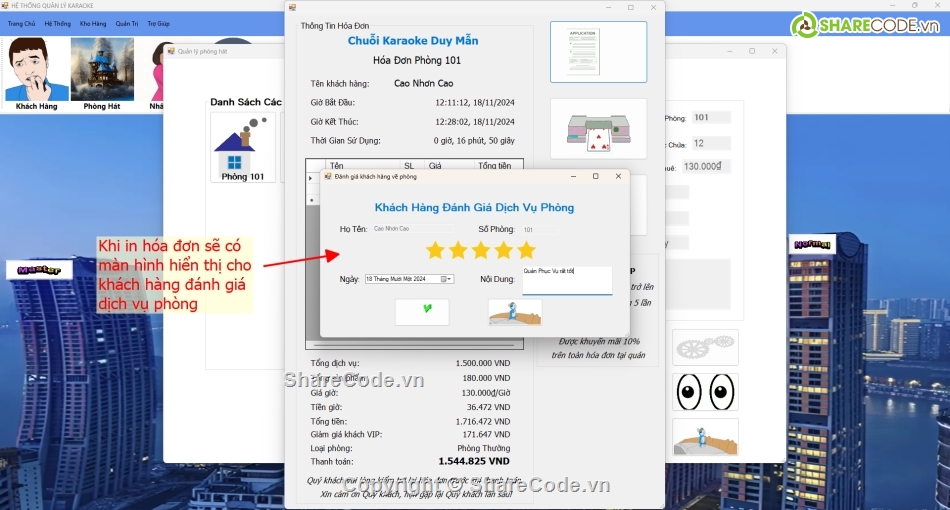Viewport: 950px width, 510px height.
Task: Click the Nội Dung comment text box
Action: [567, 280]
